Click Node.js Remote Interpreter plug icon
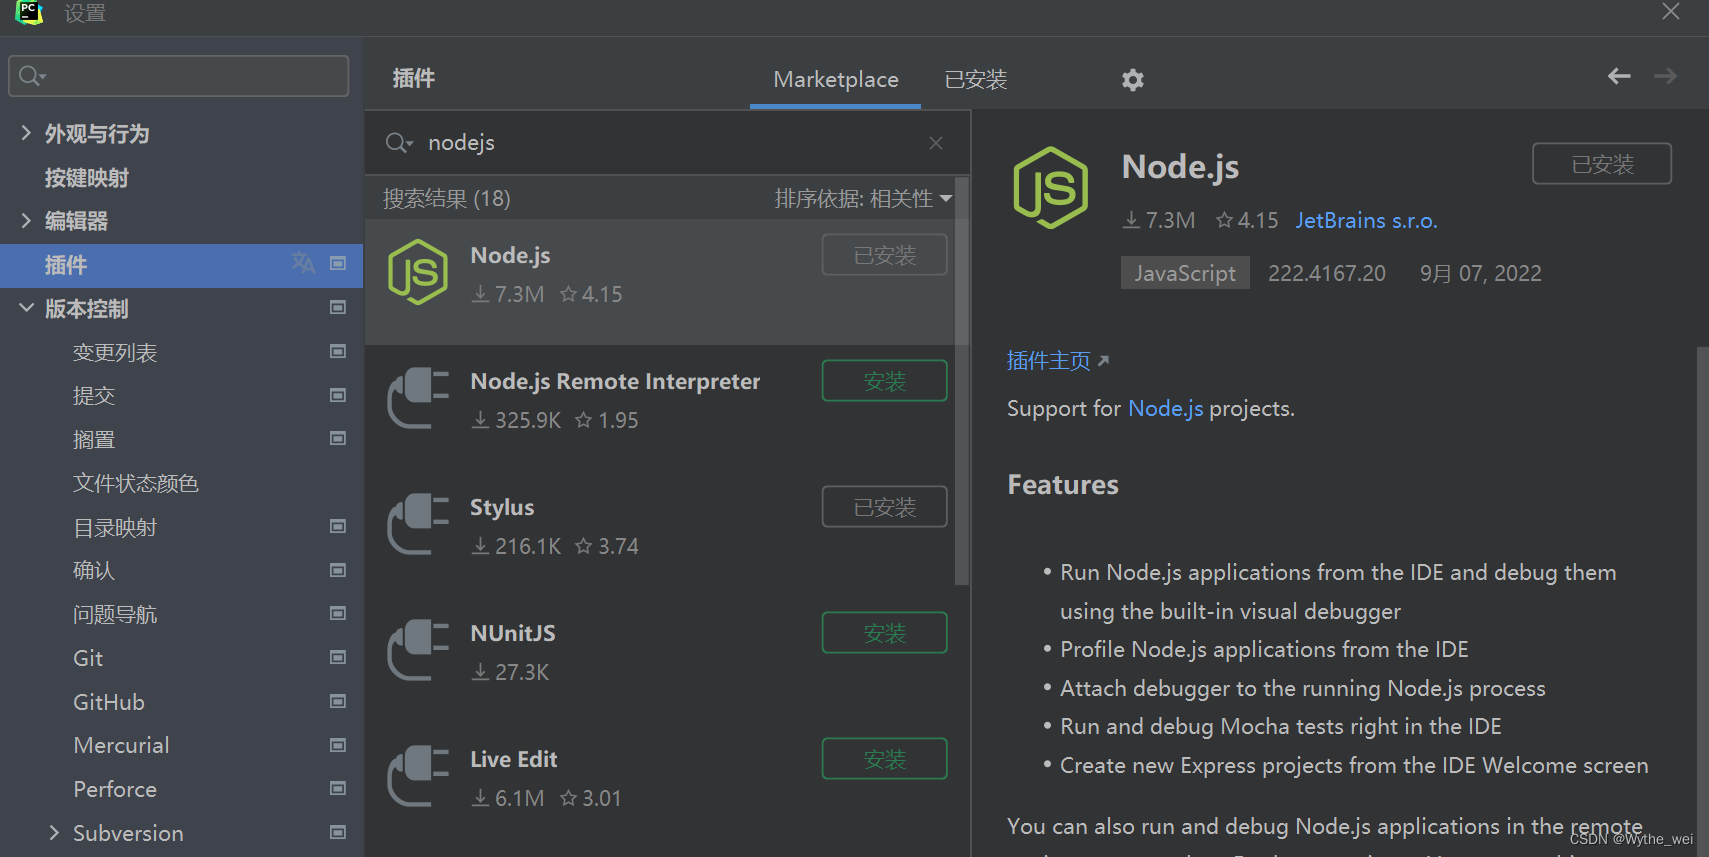This screenshot has height=857, width=1709. (418, 398)
